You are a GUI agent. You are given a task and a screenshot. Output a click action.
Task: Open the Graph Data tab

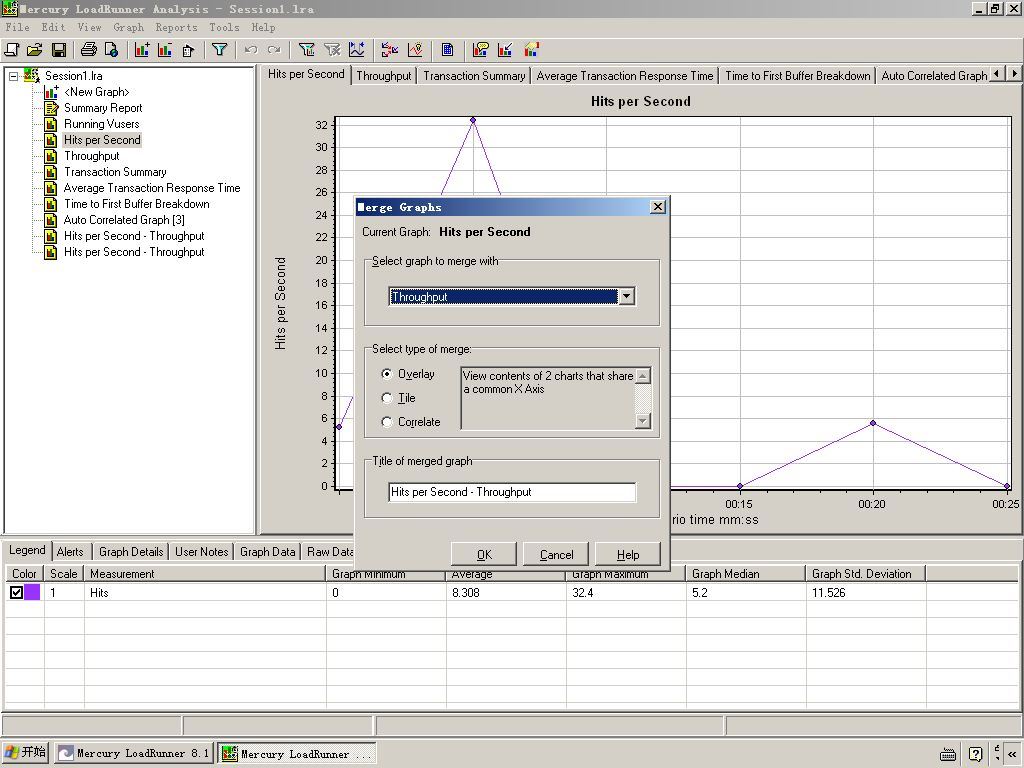tap(267, 552)
